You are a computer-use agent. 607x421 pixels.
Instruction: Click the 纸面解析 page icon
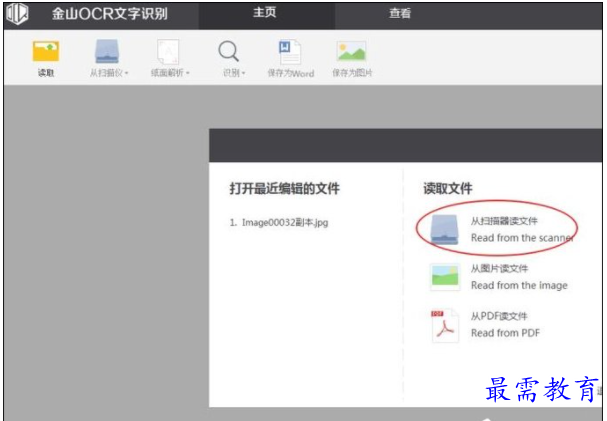pyautogui.click(x=168, y=51)
